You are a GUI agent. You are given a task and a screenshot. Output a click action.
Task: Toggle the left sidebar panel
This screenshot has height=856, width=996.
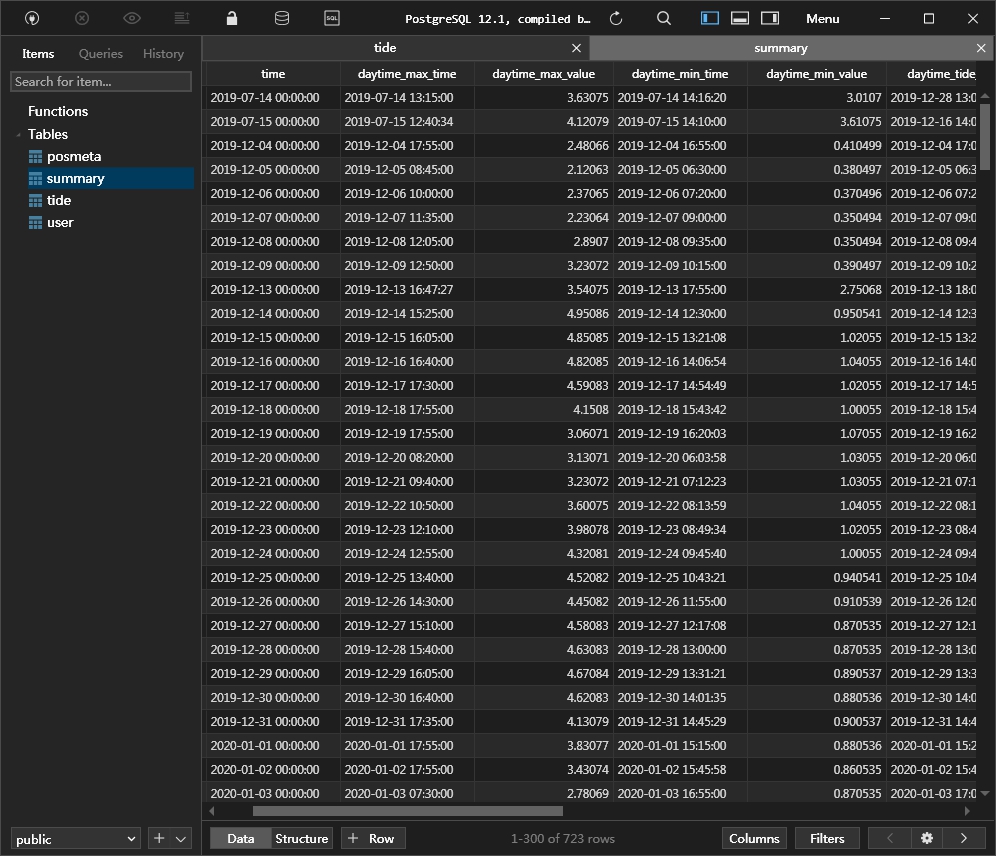[x=710, y=18]
